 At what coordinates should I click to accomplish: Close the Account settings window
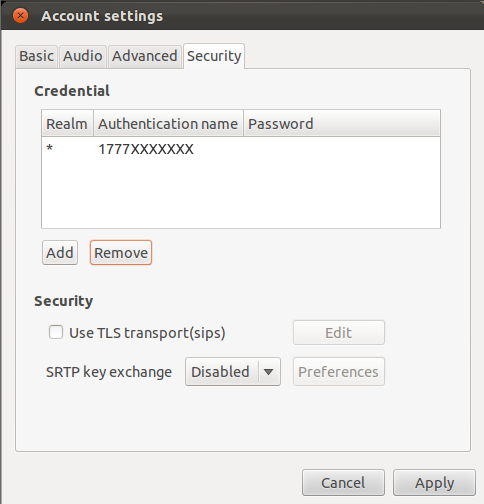click(20, 16)
